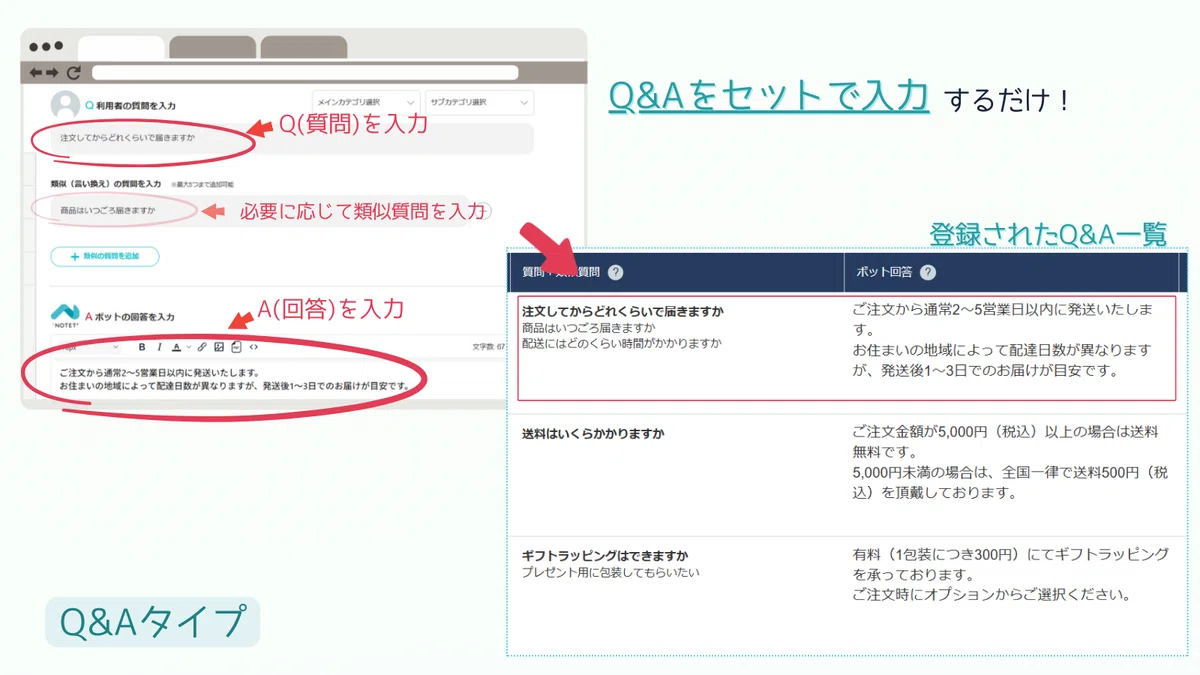Choose text color with the underlined A
The height and width of the screenshot is (675, 1200).
coord(176,347)
